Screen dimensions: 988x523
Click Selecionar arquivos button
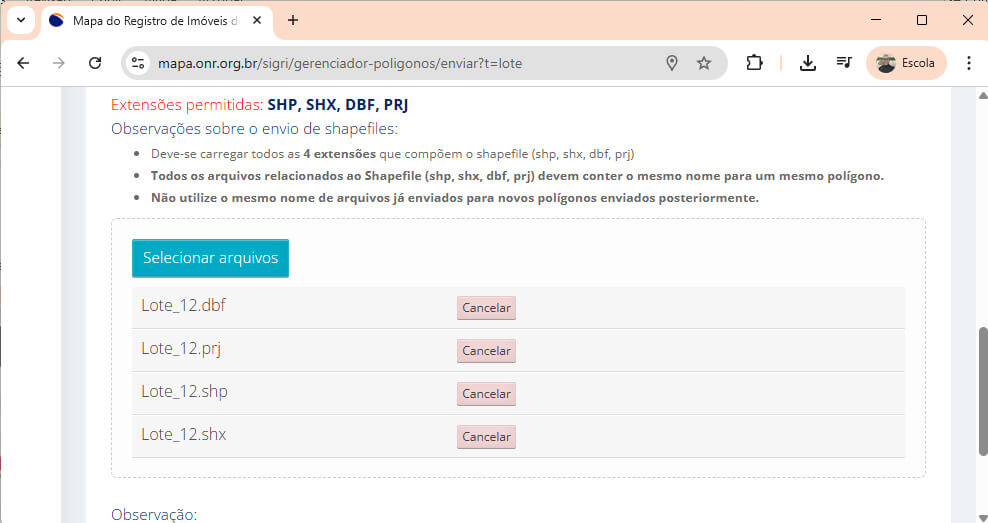[x=210, y=258]
